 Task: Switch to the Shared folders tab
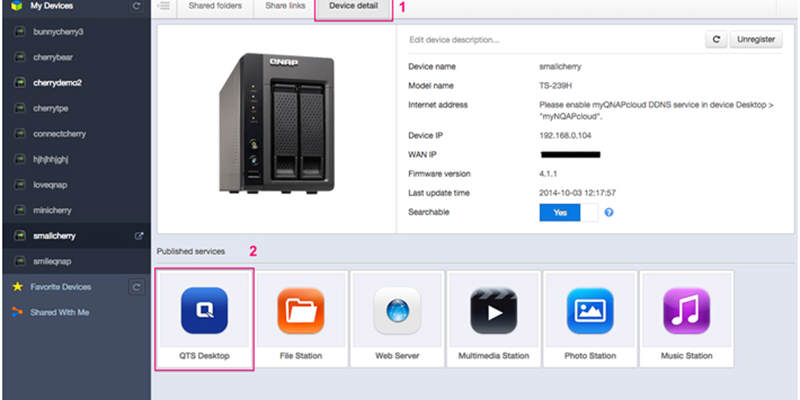pos(215,6)
